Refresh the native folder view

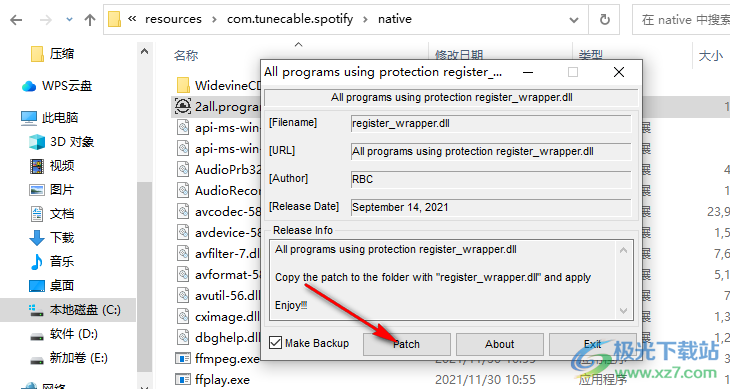(604, 20)
